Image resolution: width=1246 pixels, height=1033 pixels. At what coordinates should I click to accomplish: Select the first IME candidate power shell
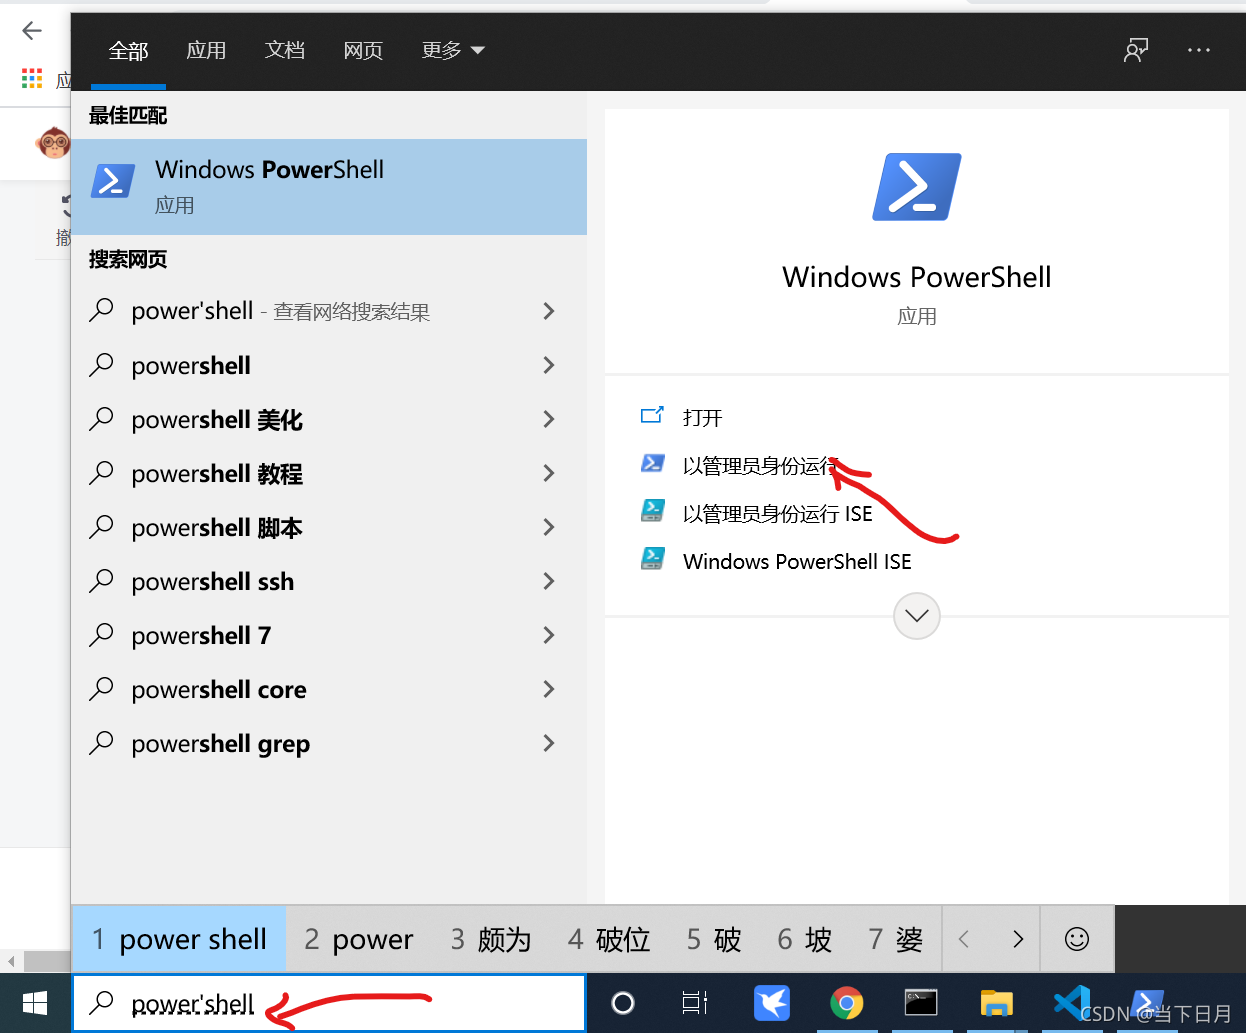click(x=178, y=938)
